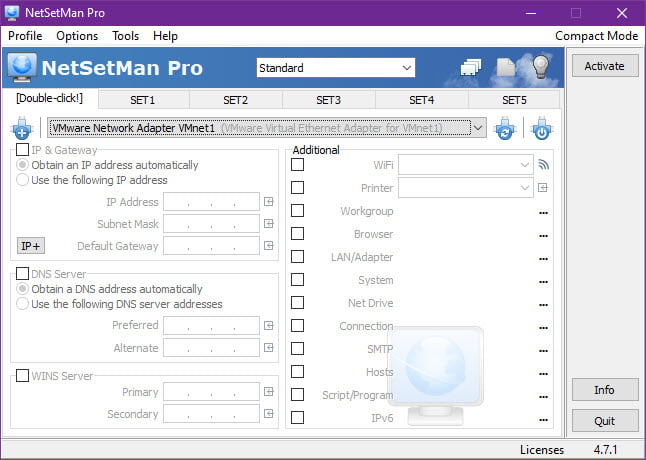Open the Tools menu
Viewport: 646px width, 460px height.
[x=125, y=36]
